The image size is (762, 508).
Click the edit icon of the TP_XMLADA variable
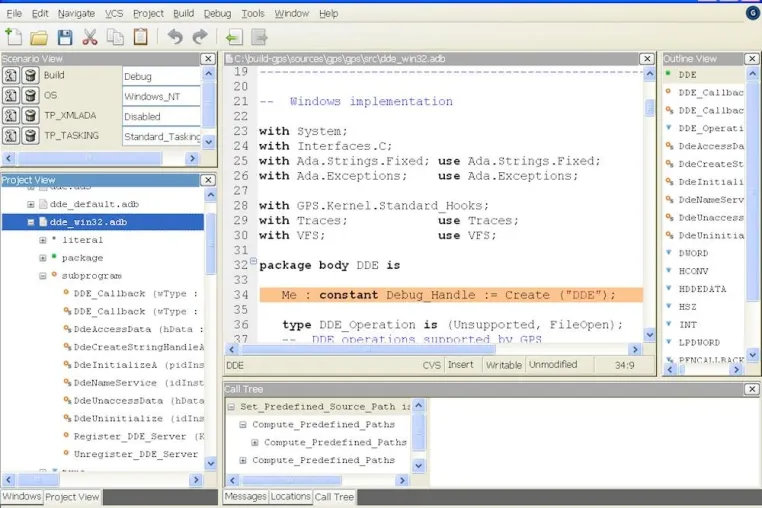tap(11, 116)
